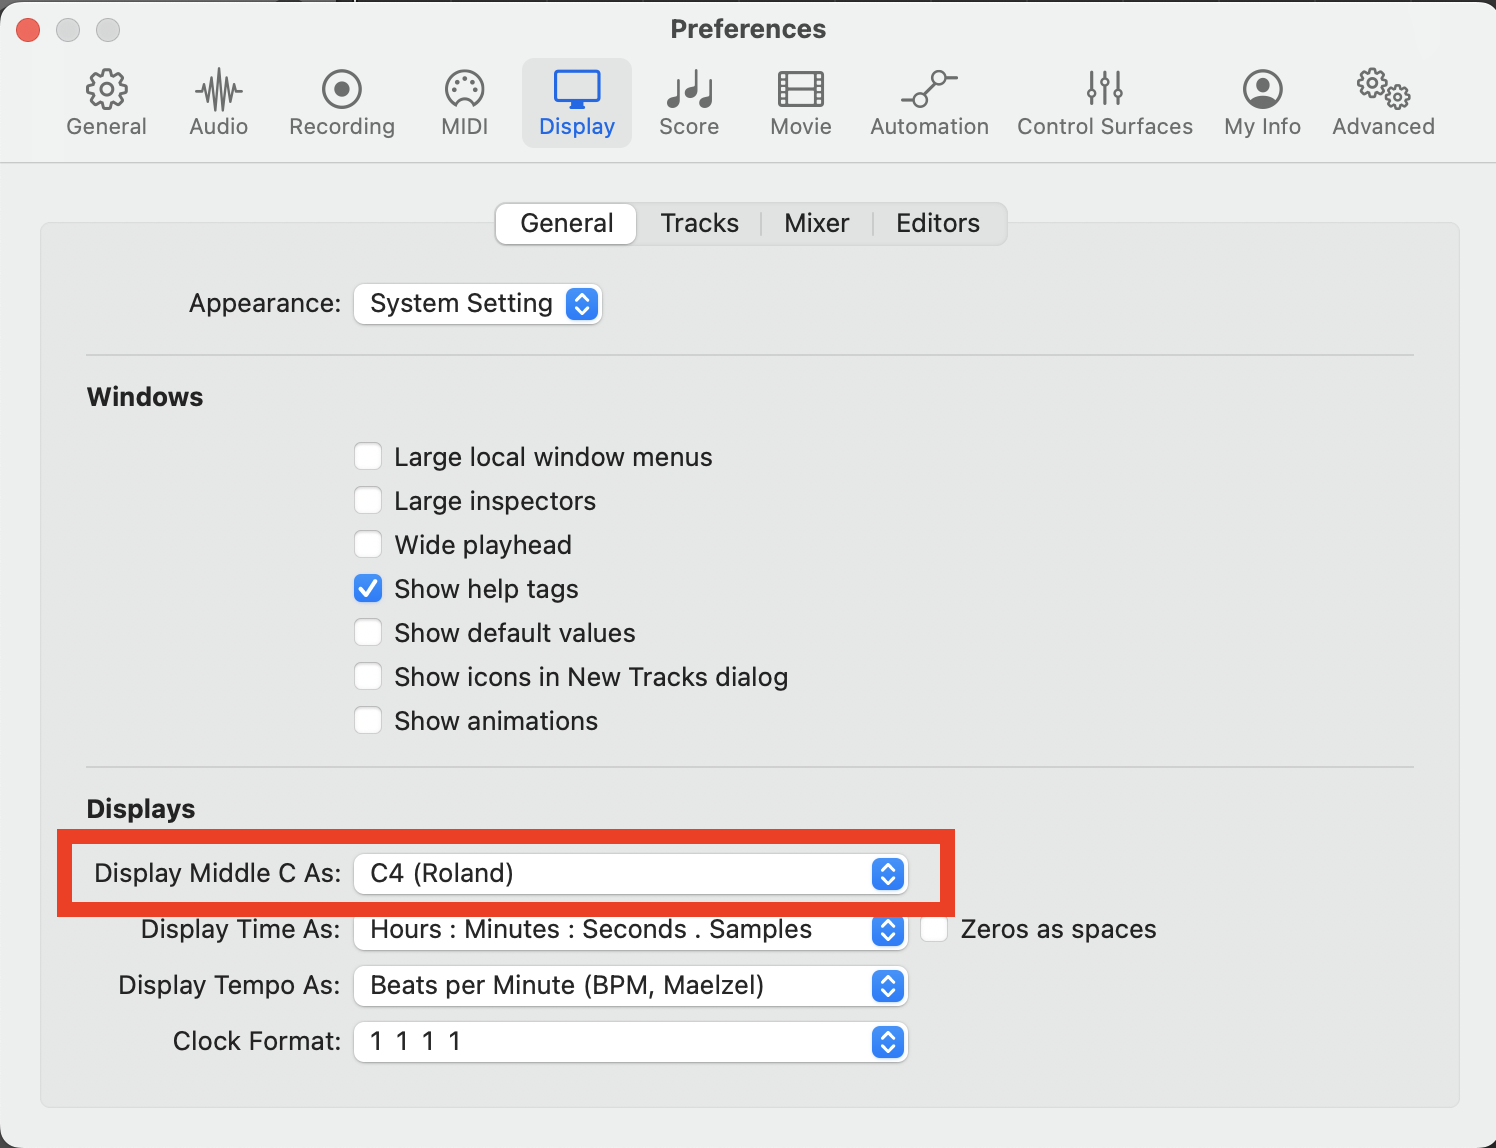Screen dimensions: 1496x1148
Task: Open the Display Tempo As dropdown
Action: click(x=630, y=986)
